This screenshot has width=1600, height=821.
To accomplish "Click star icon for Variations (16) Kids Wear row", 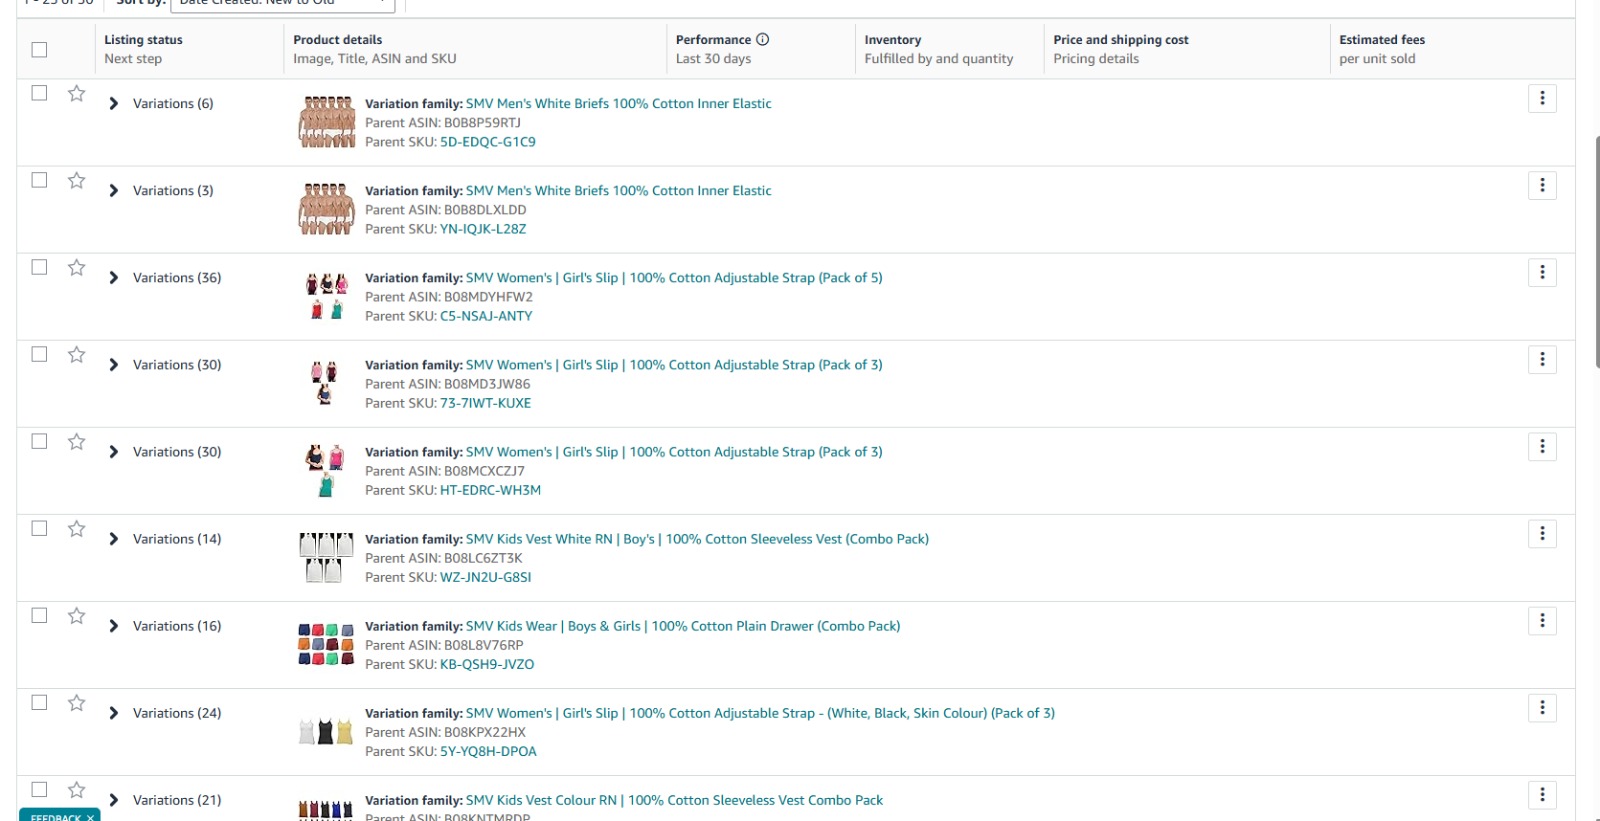I will coord(76,616).
